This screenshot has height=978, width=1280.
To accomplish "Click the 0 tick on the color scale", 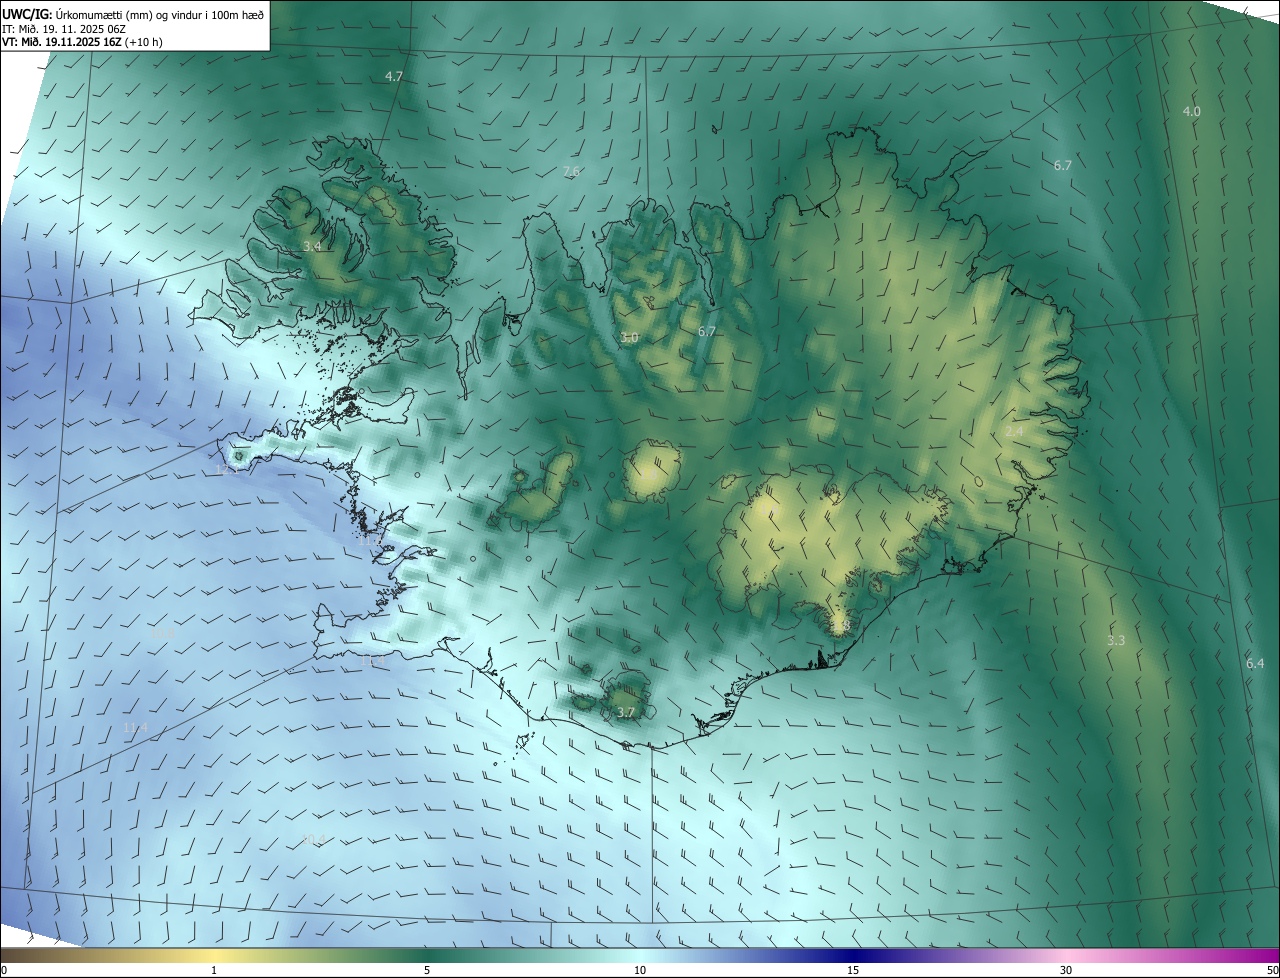I will [4, 970].
